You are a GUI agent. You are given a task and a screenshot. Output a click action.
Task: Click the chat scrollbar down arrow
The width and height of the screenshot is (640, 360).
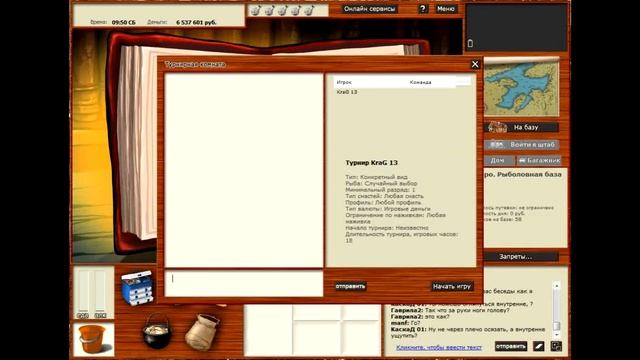click(x=556, y=335)
